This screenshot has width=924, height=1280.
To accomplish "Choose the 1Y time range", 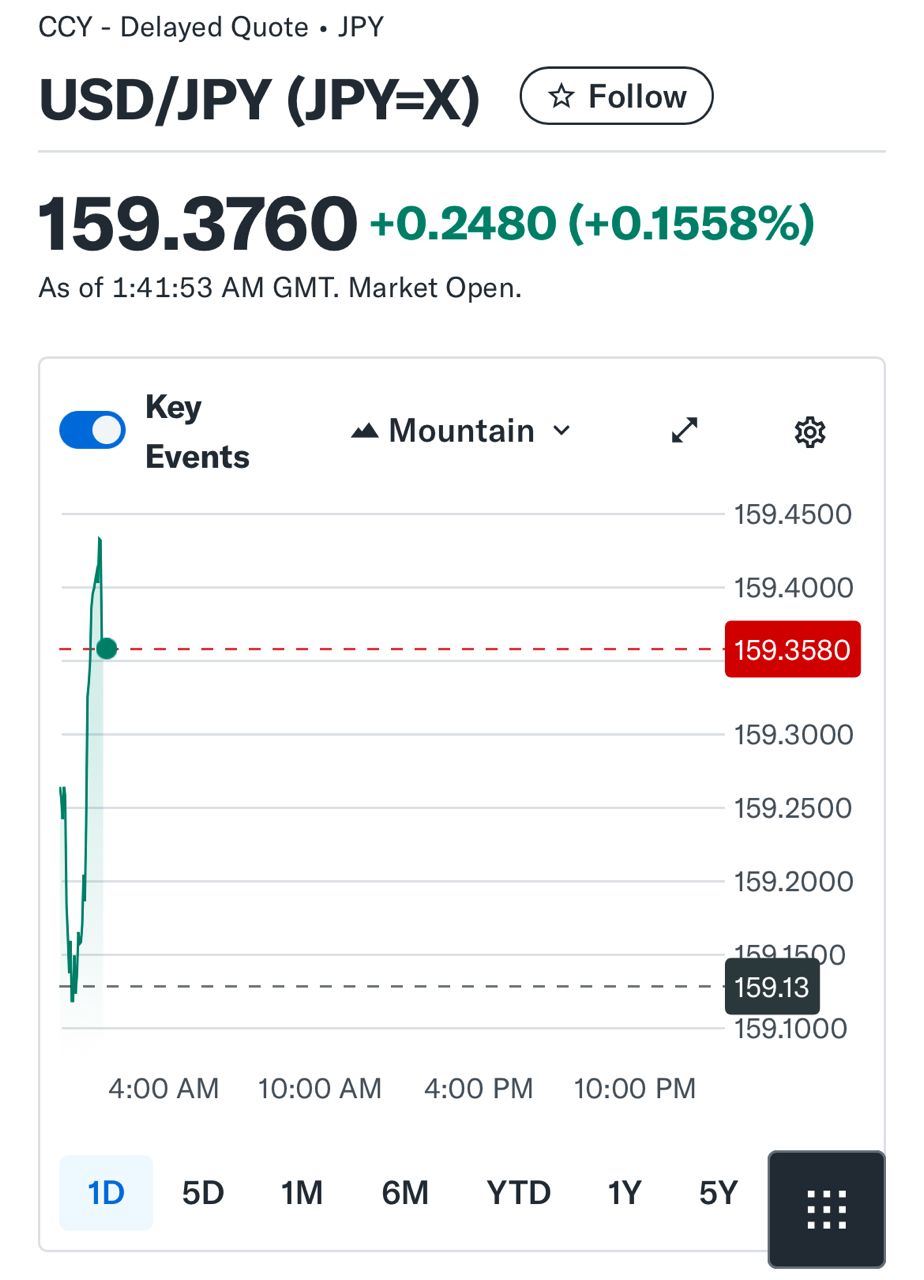I will 624,1193.
